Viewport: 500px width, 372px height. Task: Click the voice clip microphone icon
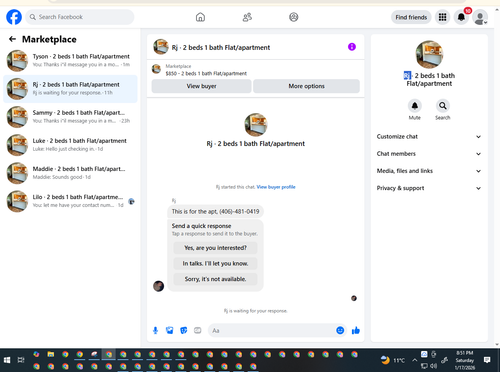(155, 330)
